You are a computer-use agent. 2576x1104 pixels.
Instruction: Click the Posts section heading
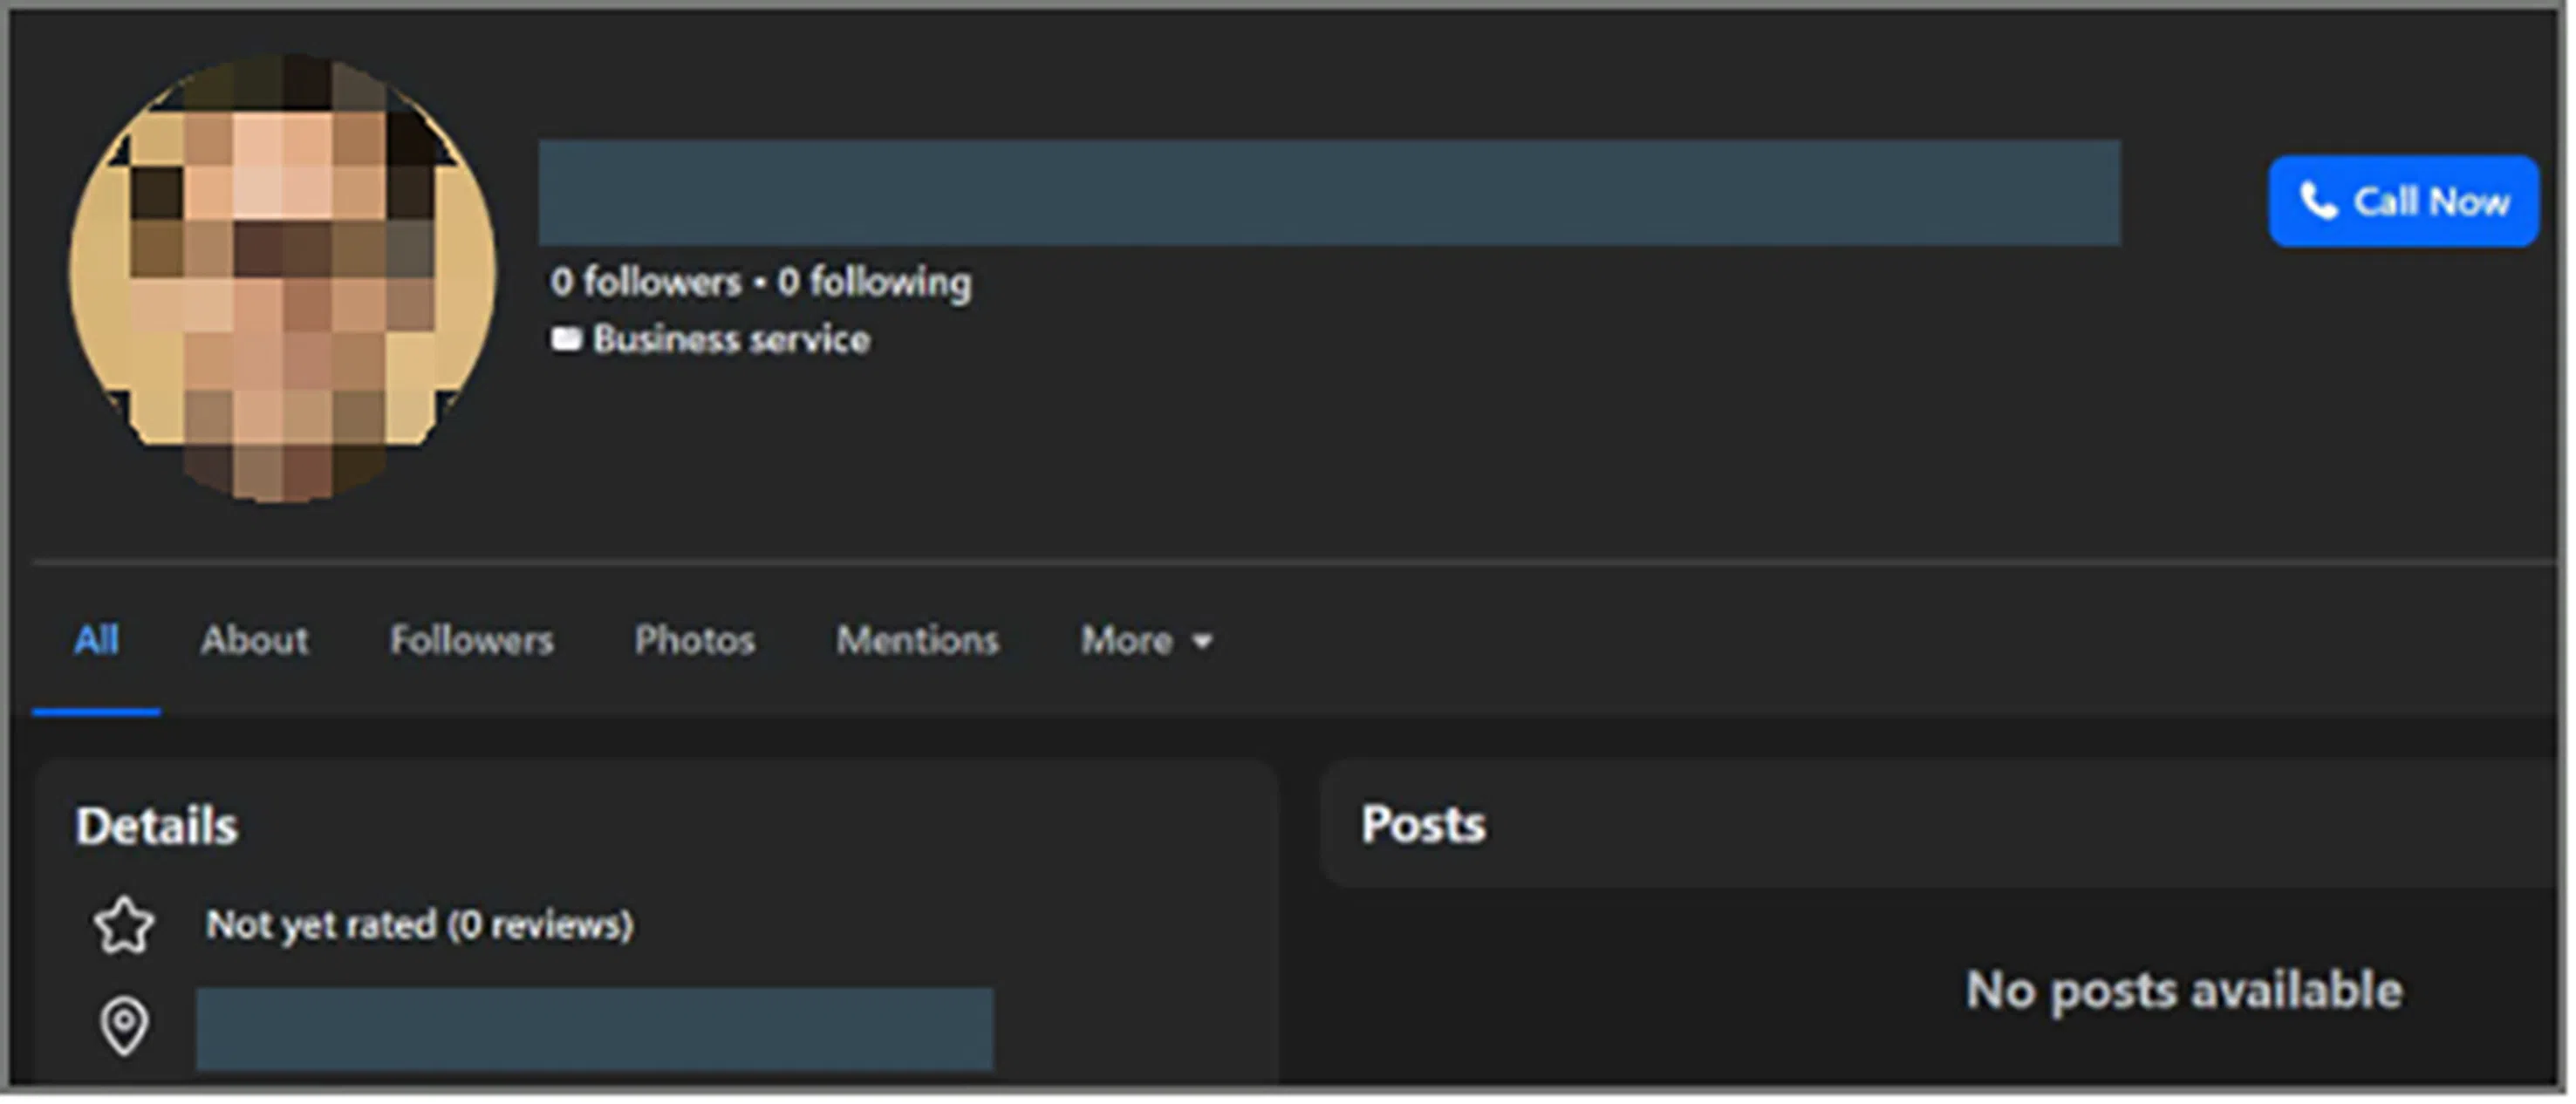pyautogui.click(x=1423, y=825)
